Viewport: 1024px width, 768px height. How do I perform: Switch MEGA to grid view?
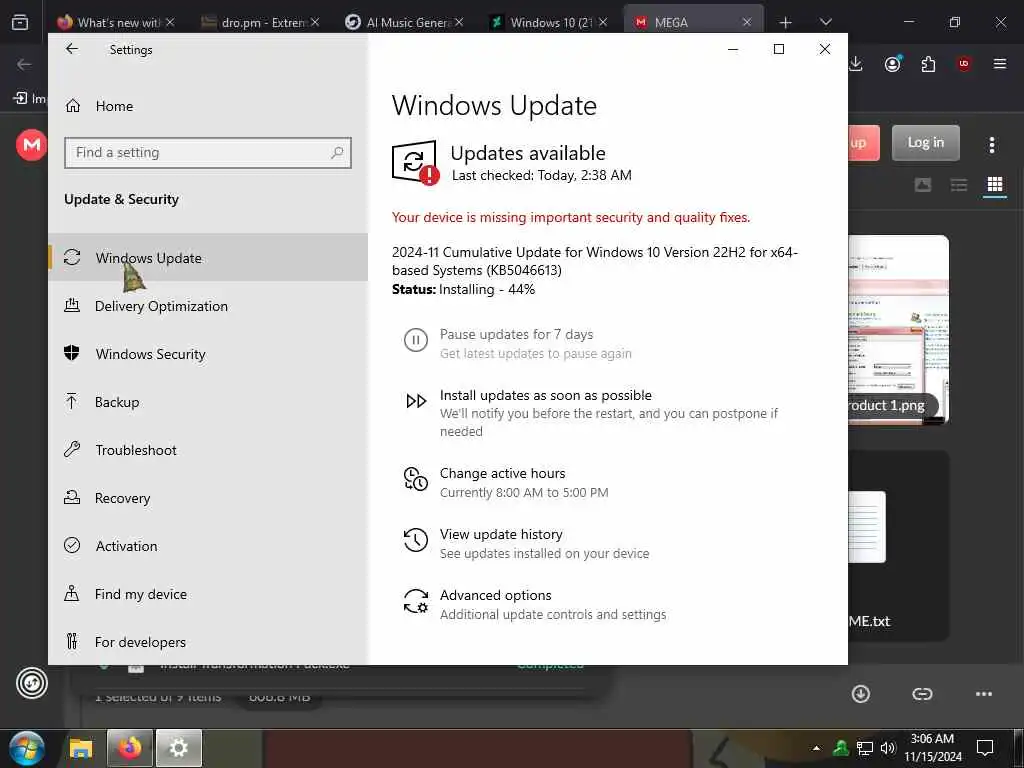click(995, 185)
